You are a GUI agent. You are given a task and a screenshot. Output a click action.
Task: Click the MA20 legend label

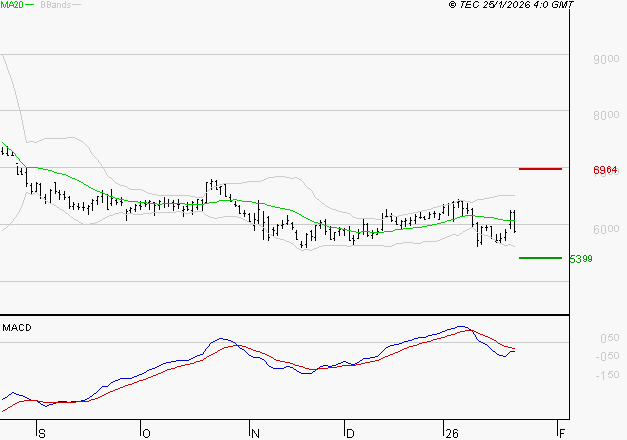[12, 5]
